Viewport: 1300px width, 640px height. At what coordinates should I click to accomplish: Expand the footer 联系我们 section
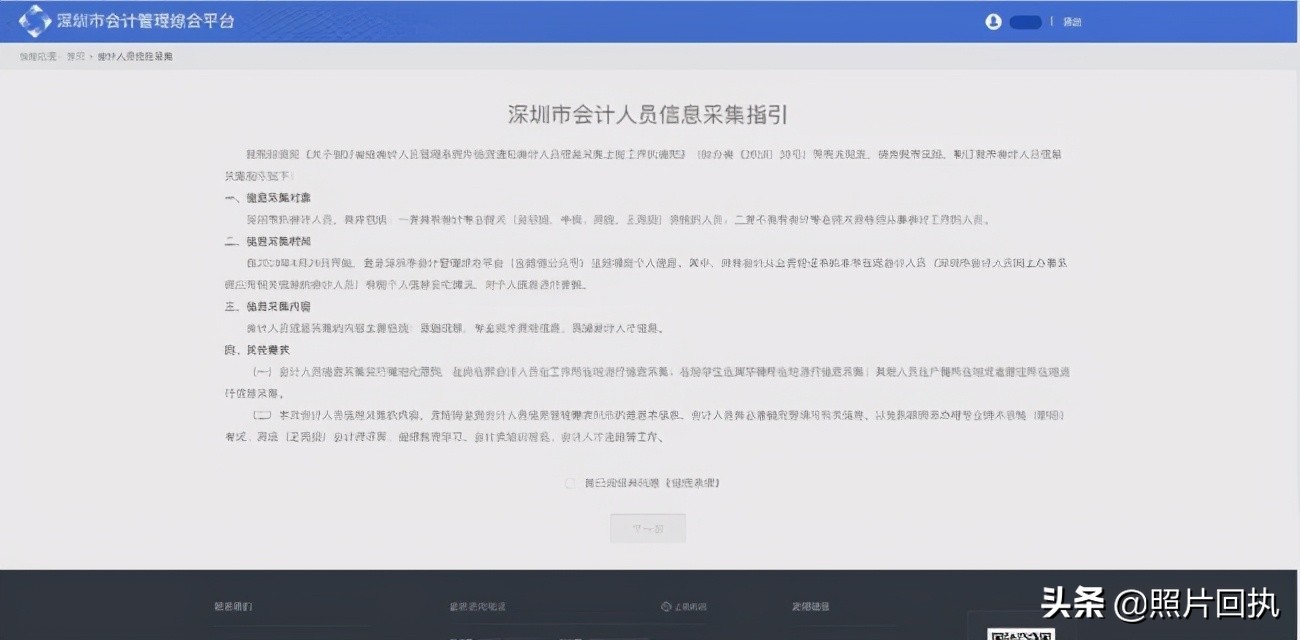click(235, 606)
